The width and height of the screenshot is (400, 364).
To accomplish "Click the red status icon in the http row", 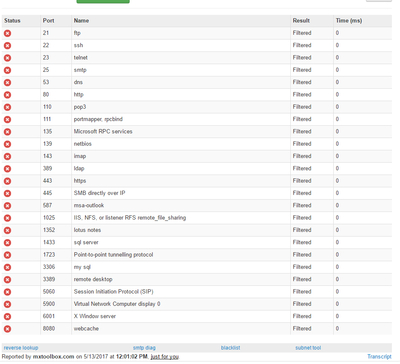I will pyautogui.click(x=7, y=95).
